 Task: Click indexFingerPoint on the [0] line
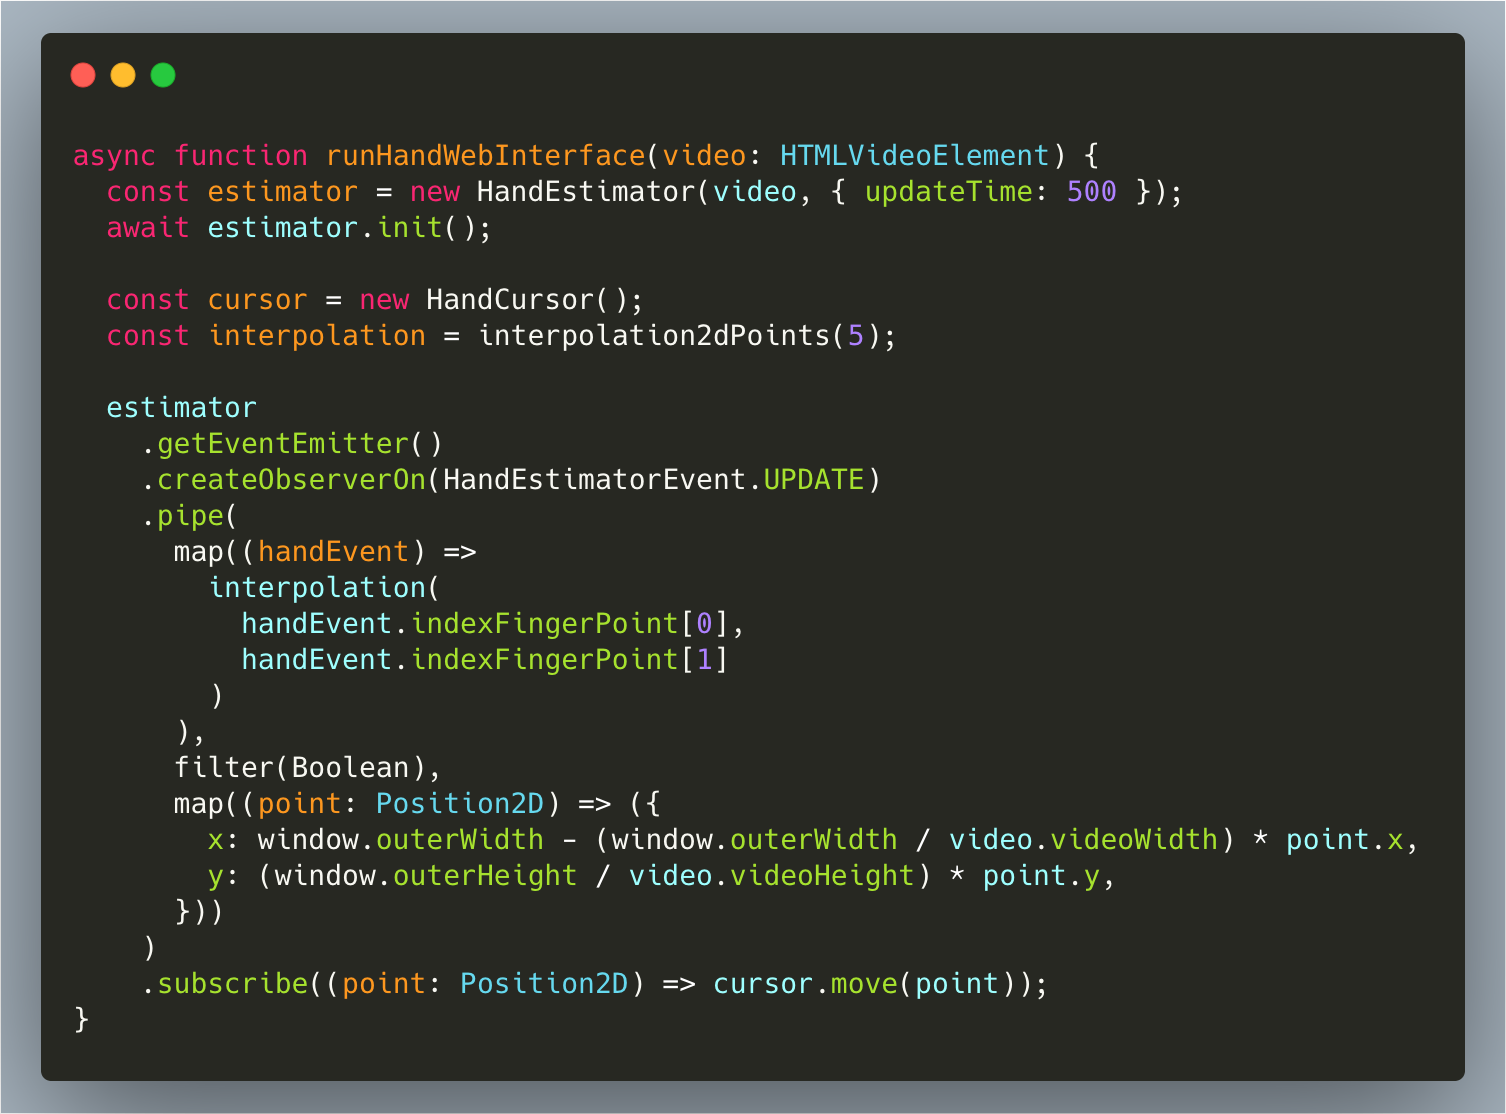[545, 624]
